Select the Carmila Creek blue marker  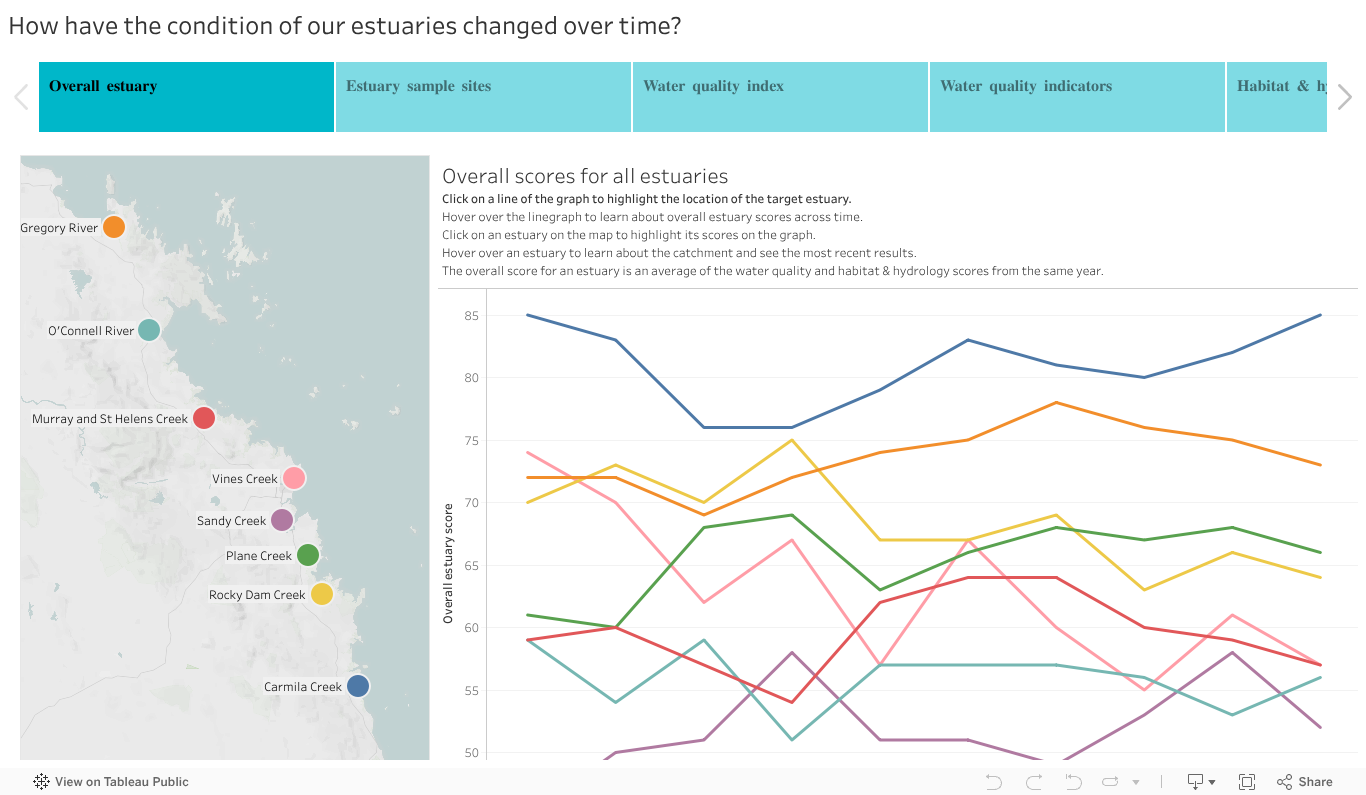(358, 686)
